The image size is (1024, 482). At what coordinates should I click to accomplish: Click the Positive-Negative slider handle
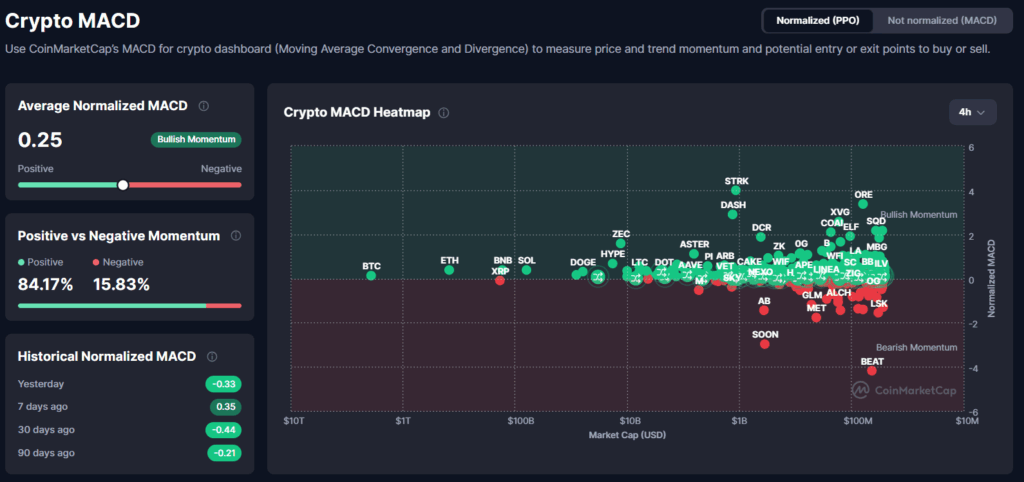tap(123, 185)
